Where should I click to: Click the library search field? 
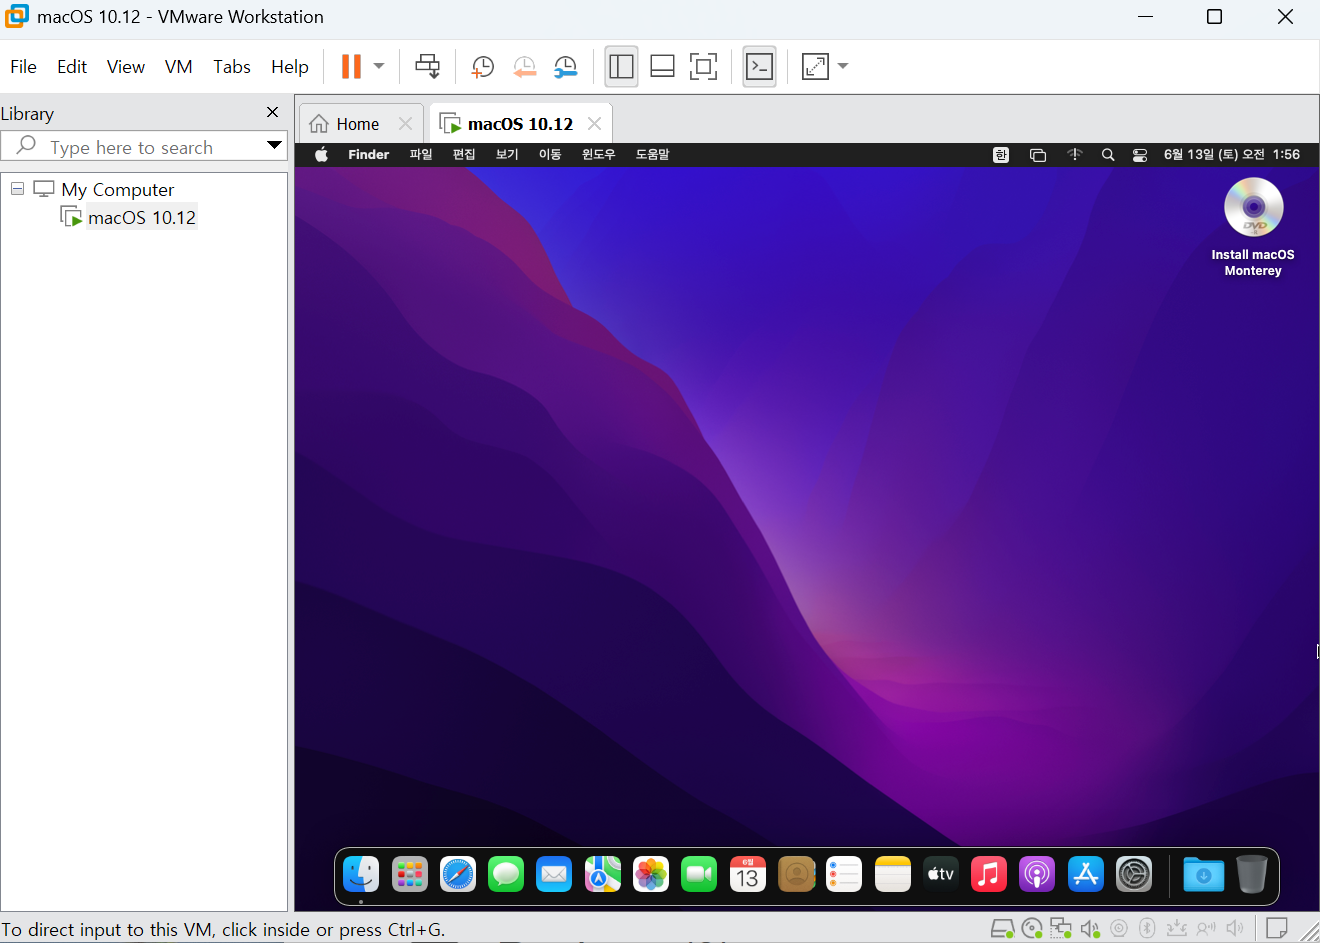pos(132,146)
